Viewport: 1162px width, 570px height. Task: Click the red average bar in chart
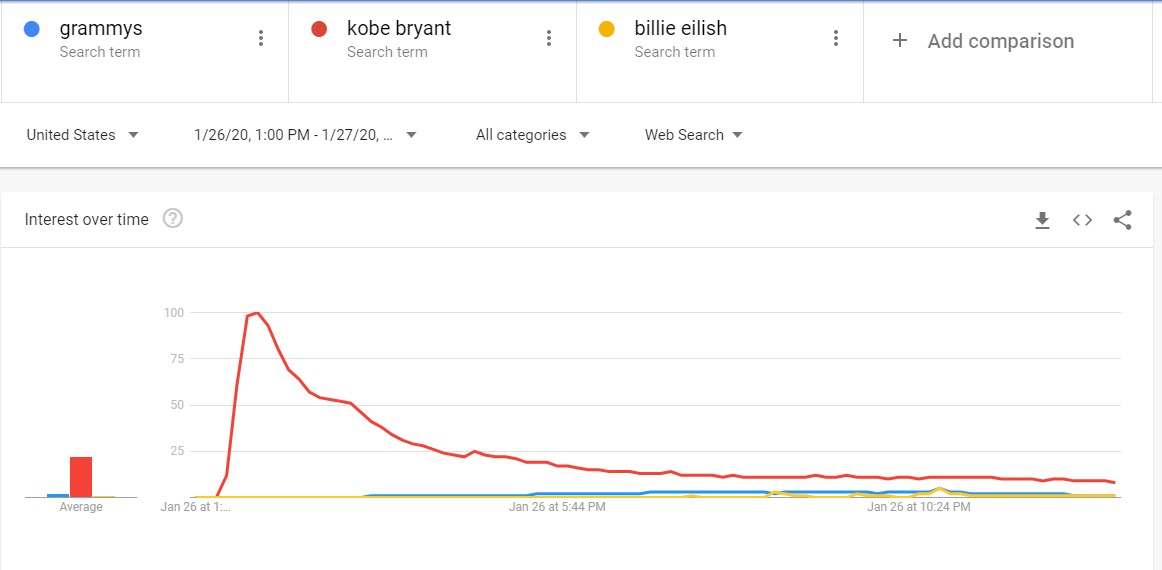(81, 477)
